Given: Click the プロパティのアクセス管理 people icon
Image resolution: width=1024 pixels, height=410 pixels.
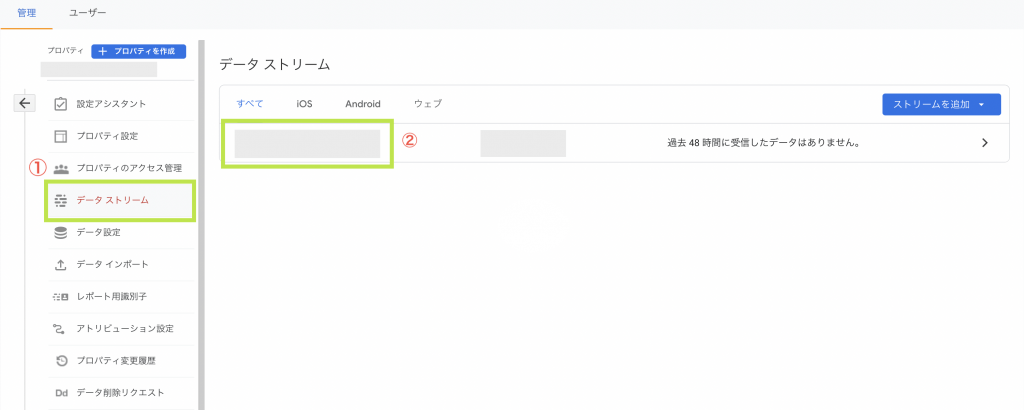Looking at the screenshot, I should point(60,168).
